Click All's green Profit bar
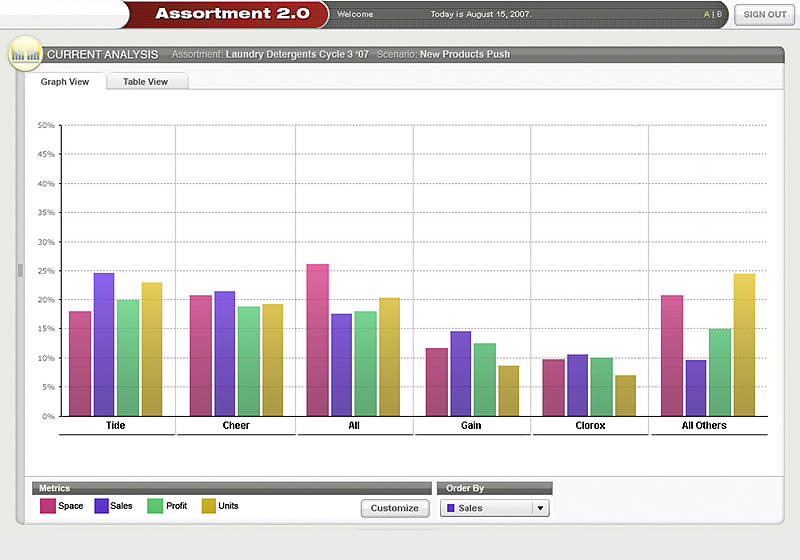 tap(366, 364)
